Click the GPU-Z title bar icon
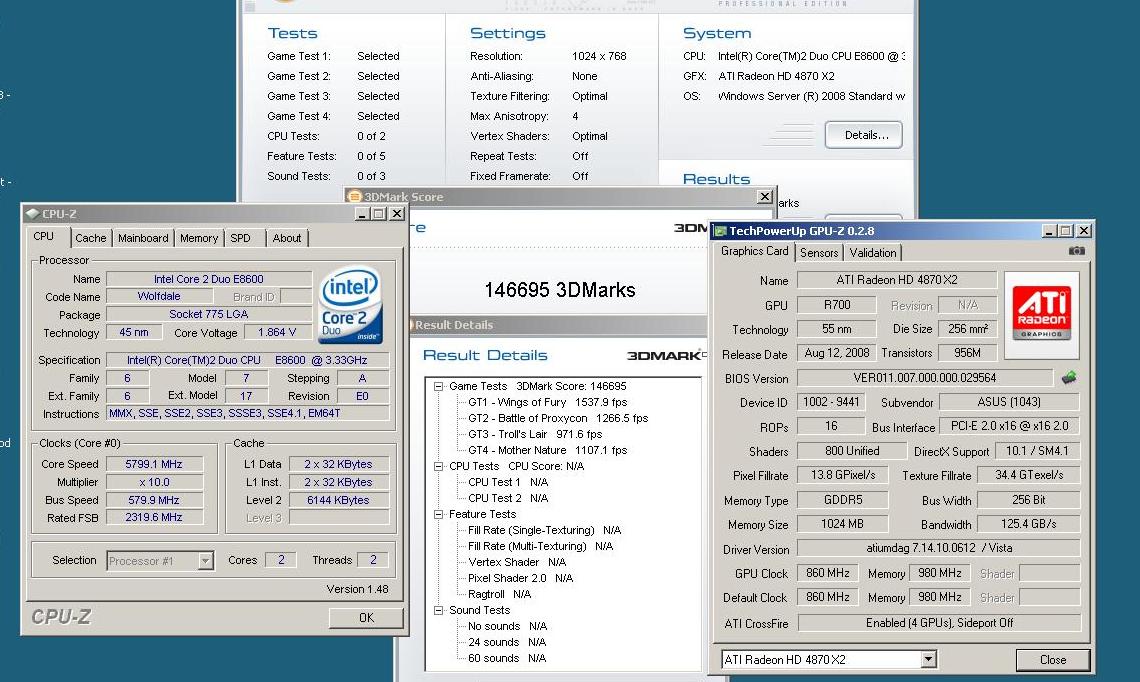The image size is (1140, 682). pyautogui.click(x=720, y=231)
